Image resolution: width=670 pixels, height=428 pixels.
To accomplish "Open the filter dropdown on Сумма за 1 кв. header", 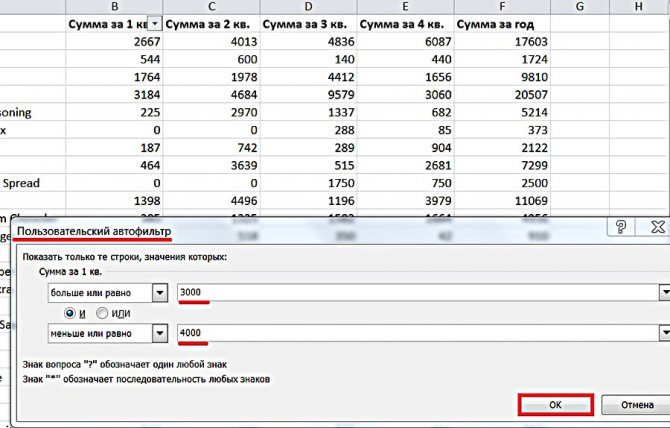I will click(x=155, y=24).
